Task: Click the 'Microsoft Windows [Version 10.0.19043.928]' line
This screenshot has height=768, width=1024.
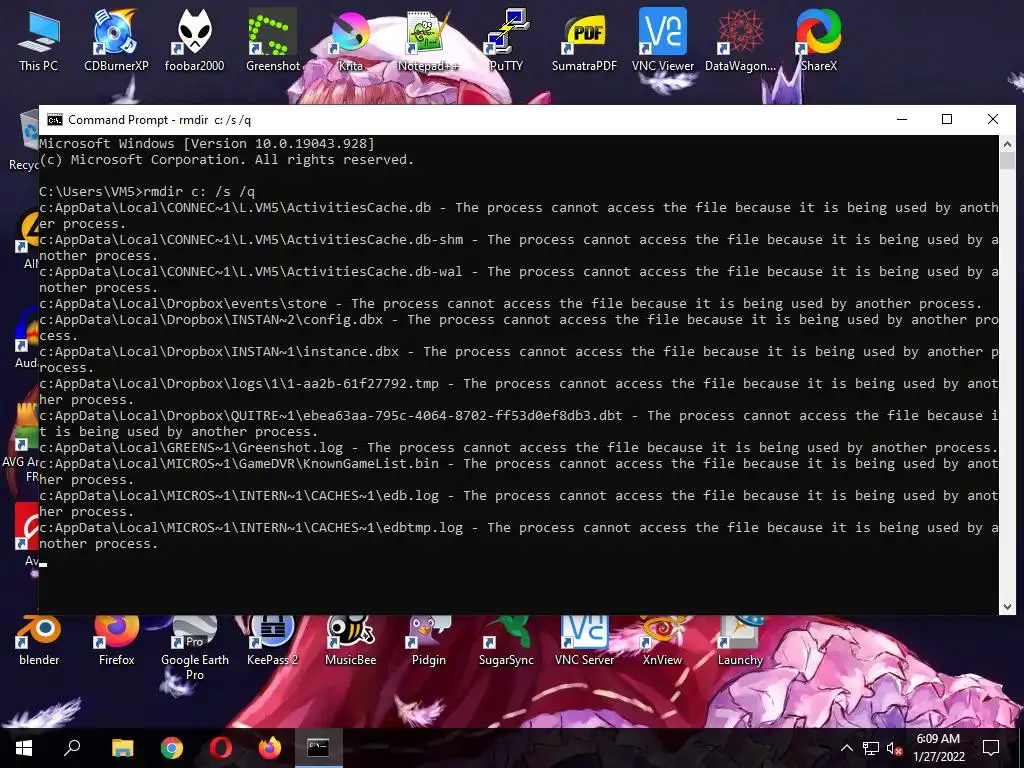Action: [x=207, y=144]
